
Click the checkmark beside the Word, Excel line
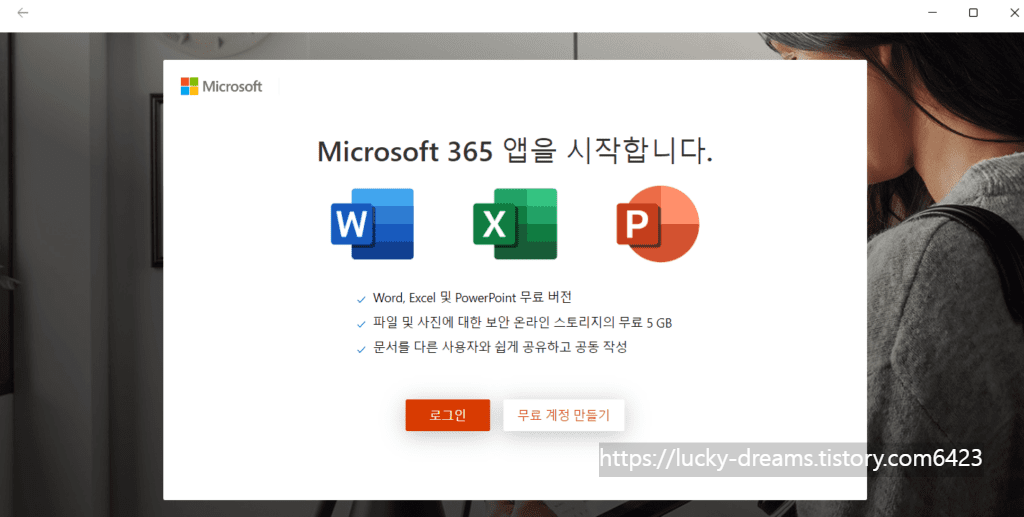361,300
